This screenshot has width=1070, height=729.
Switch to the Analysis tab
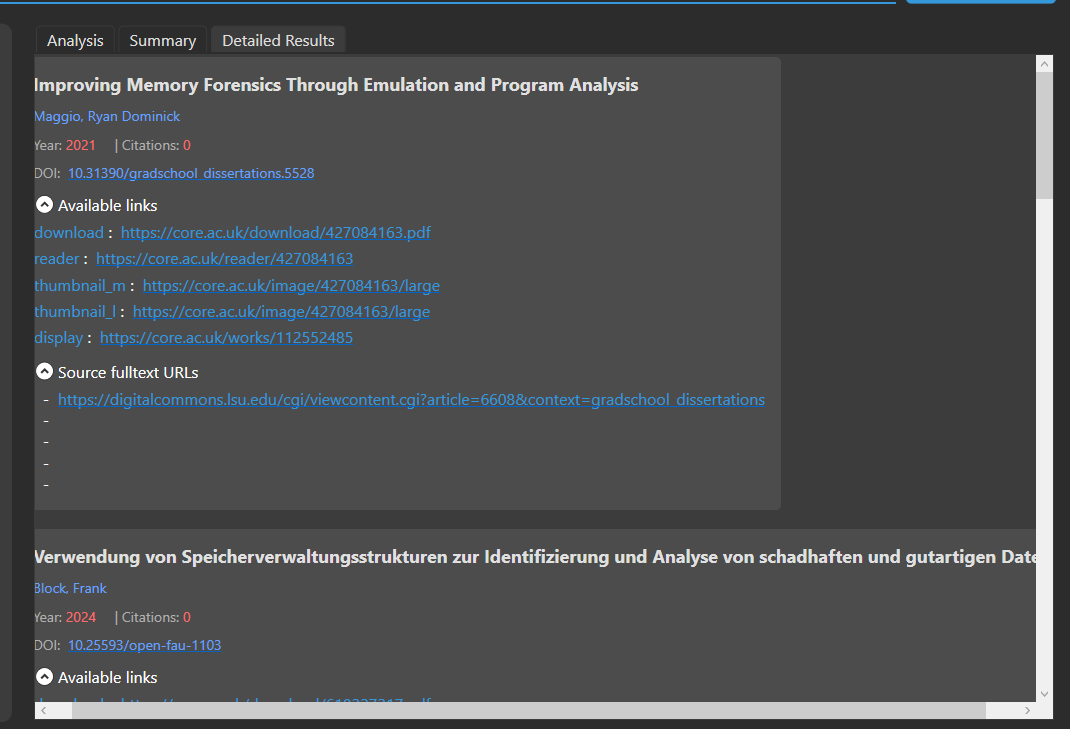coord(75,40)
